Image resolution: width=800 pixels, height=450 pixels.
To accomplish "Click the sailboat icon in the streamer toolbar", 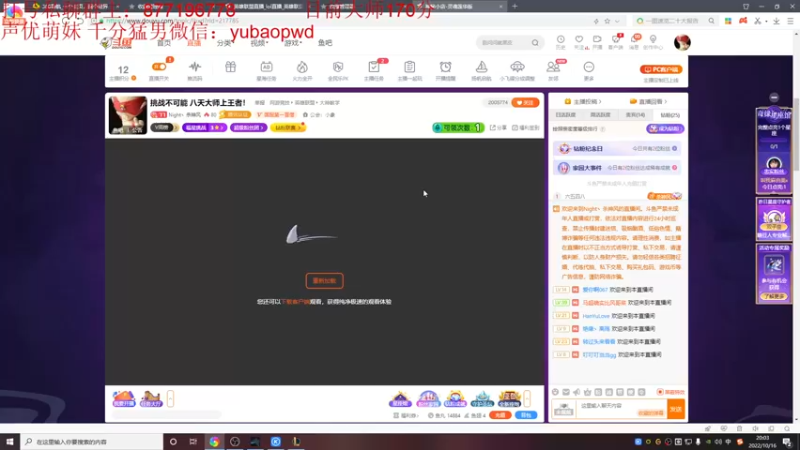I will 481,67.
